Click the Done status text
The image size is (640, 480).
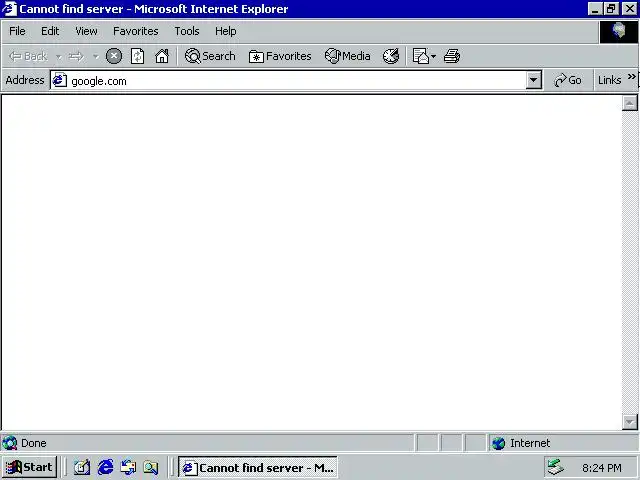34,443
